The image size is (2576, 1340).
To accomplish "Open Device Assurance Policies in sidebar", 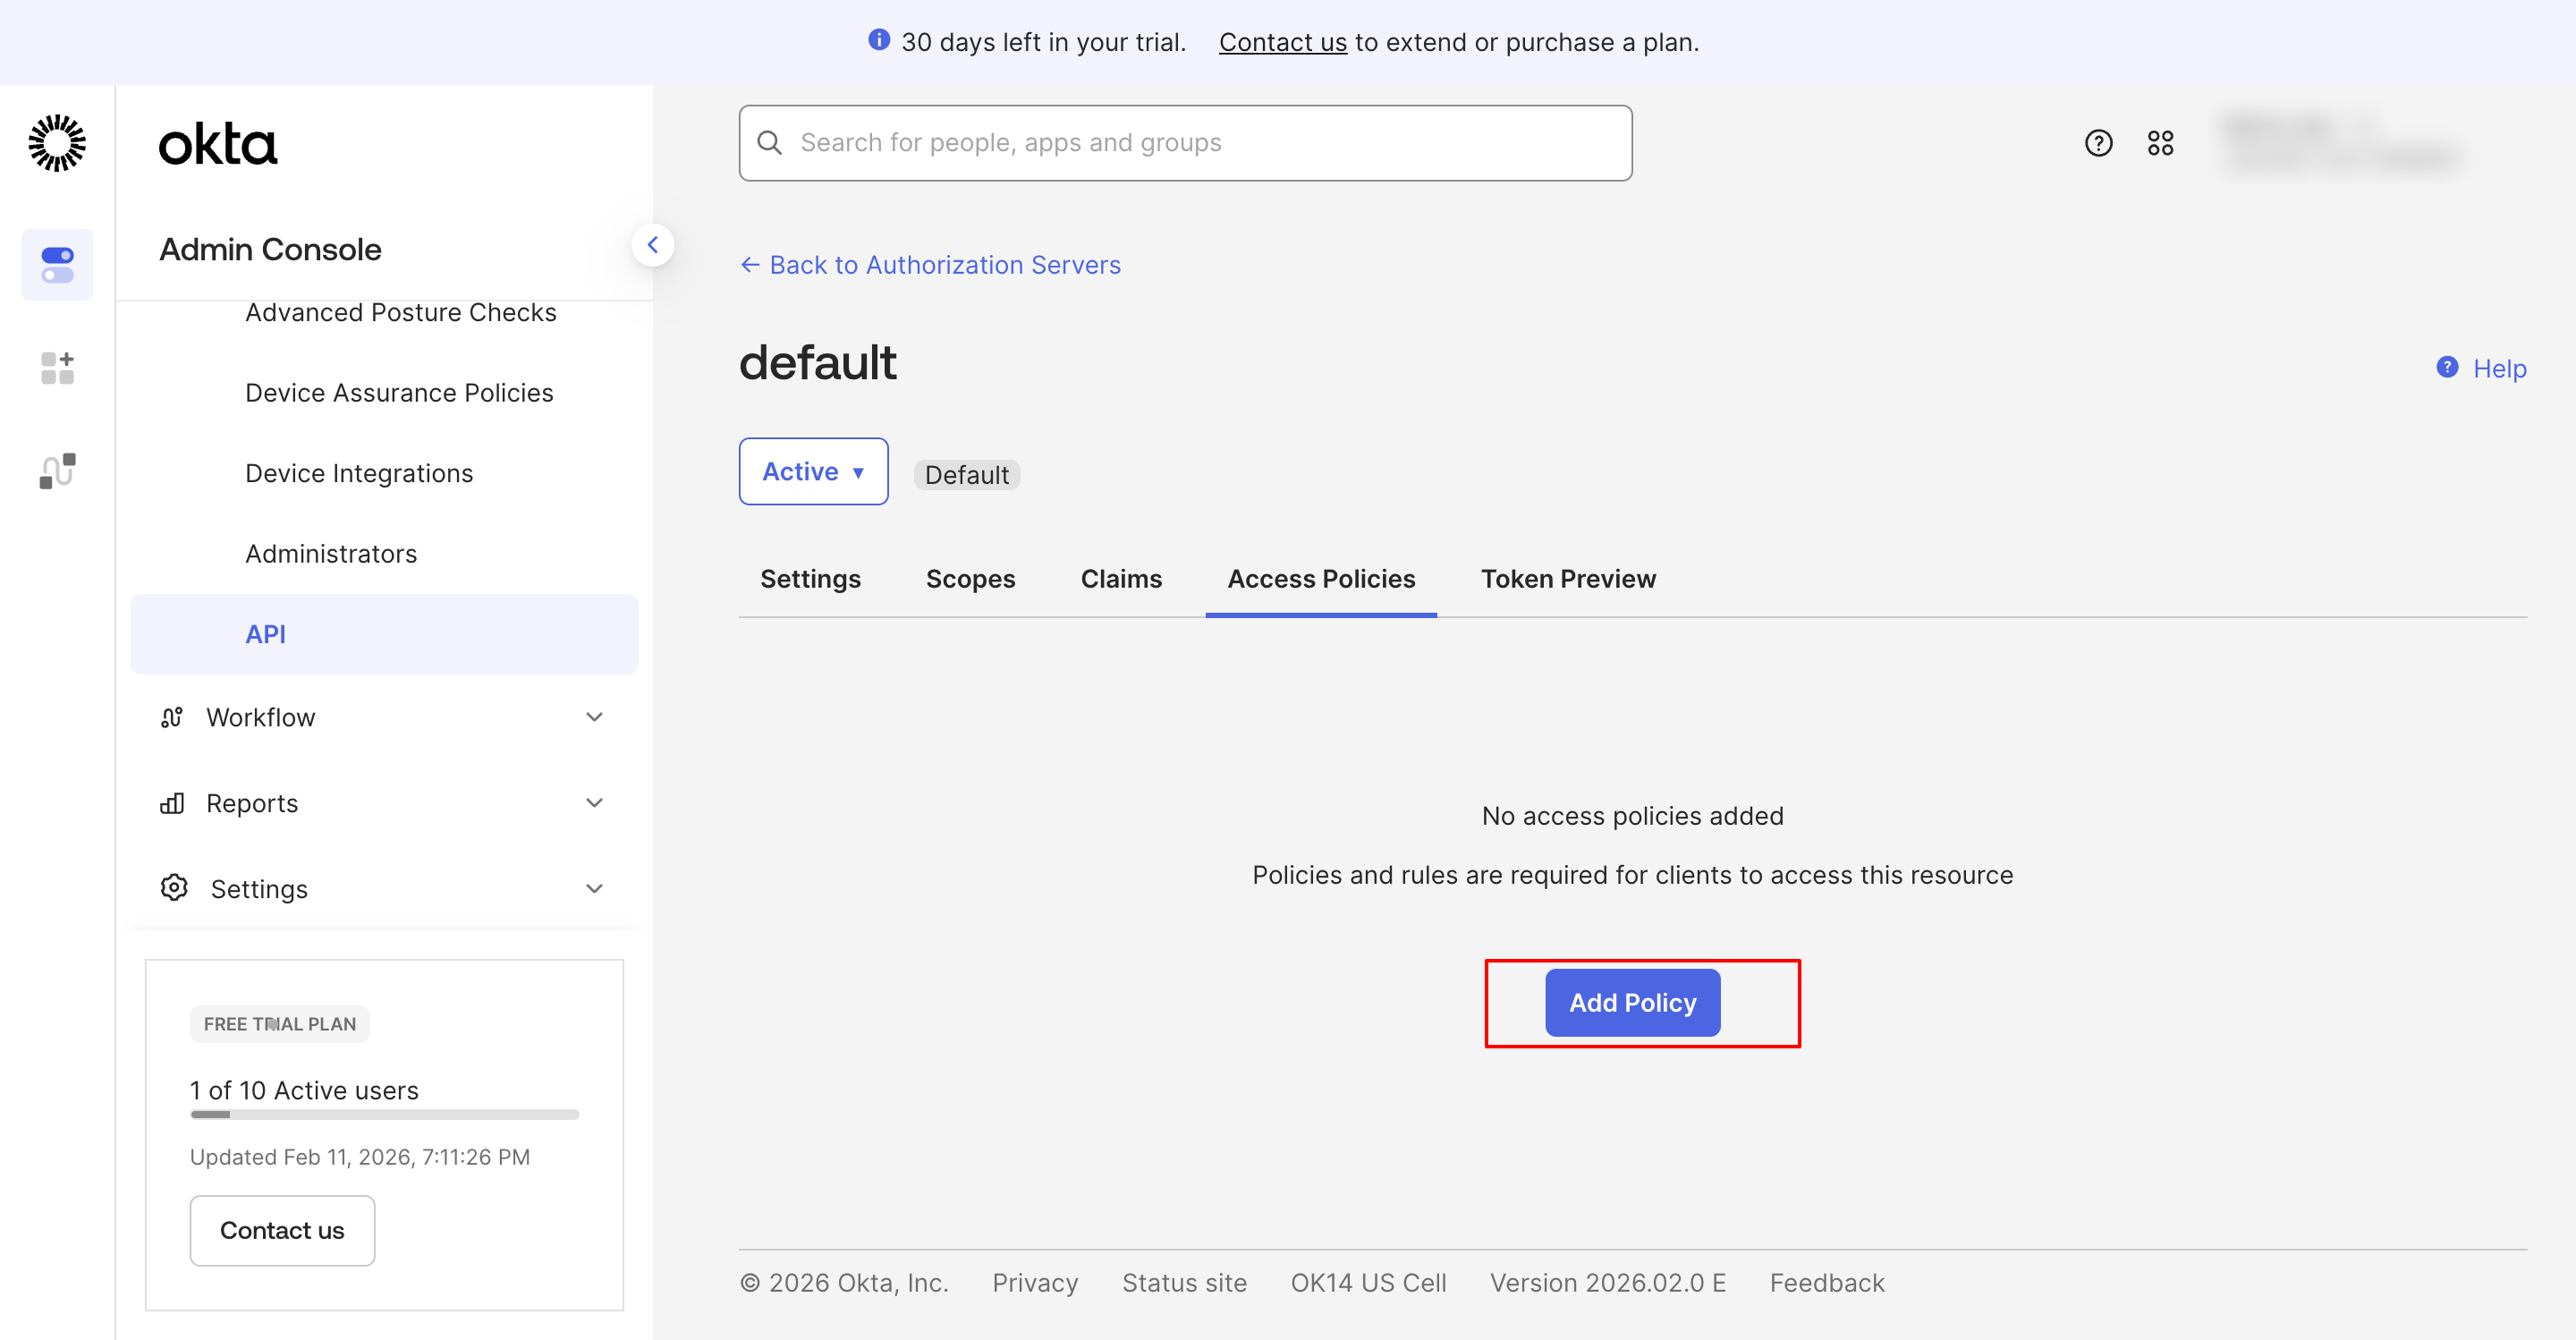I will pyautogui.click(x=399, y=393).
